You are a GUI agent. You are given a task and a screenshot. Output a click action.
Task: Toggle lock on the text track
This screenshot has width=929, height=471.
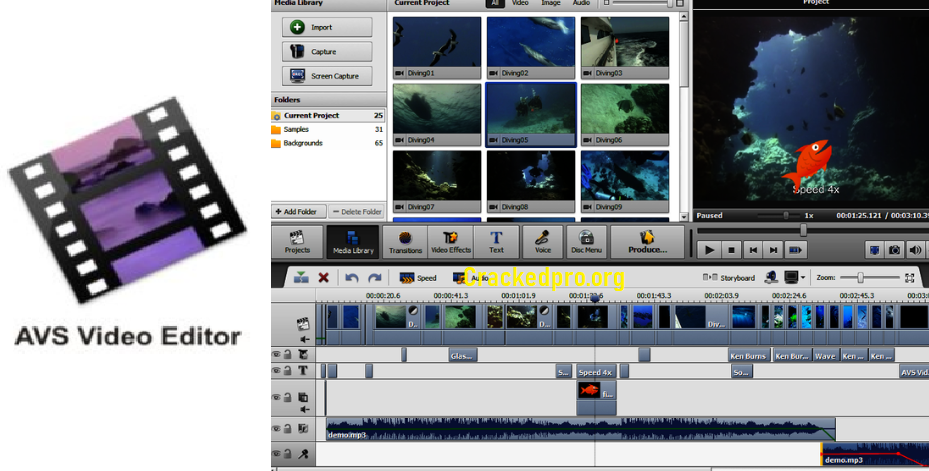(287, 370)
